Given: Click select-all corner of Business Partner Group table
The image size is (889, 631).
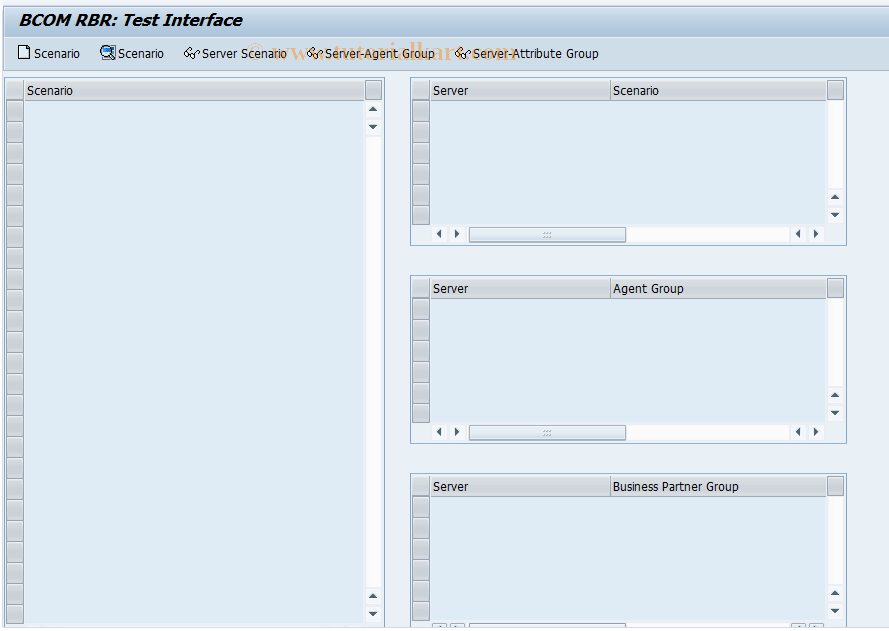Looking at the screenshot, I should 421,486.
